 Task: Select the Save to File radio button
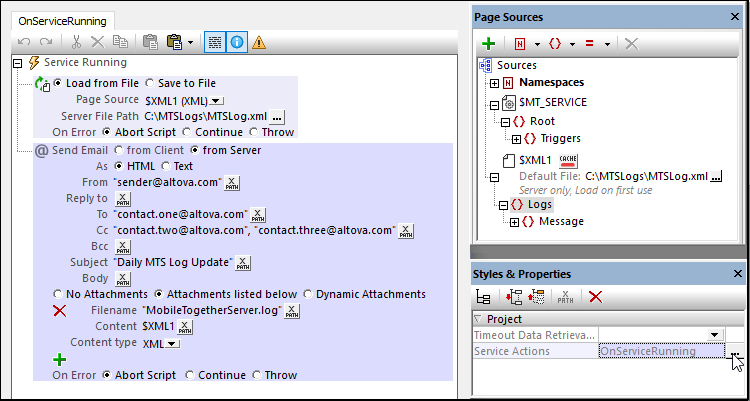pyautogui.click(x=149, y=83)
